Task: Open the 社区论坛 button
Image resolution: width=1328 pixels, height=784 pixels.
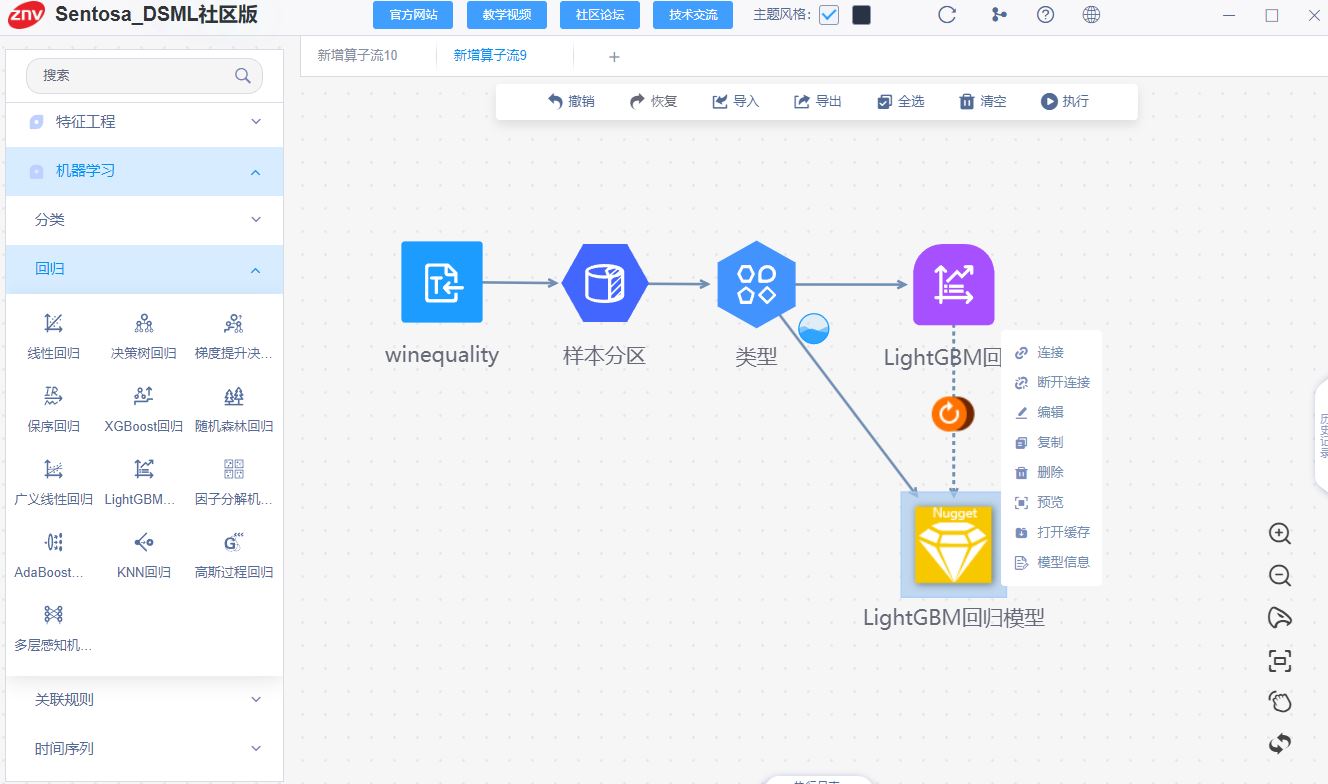Action: pos(600,15)
